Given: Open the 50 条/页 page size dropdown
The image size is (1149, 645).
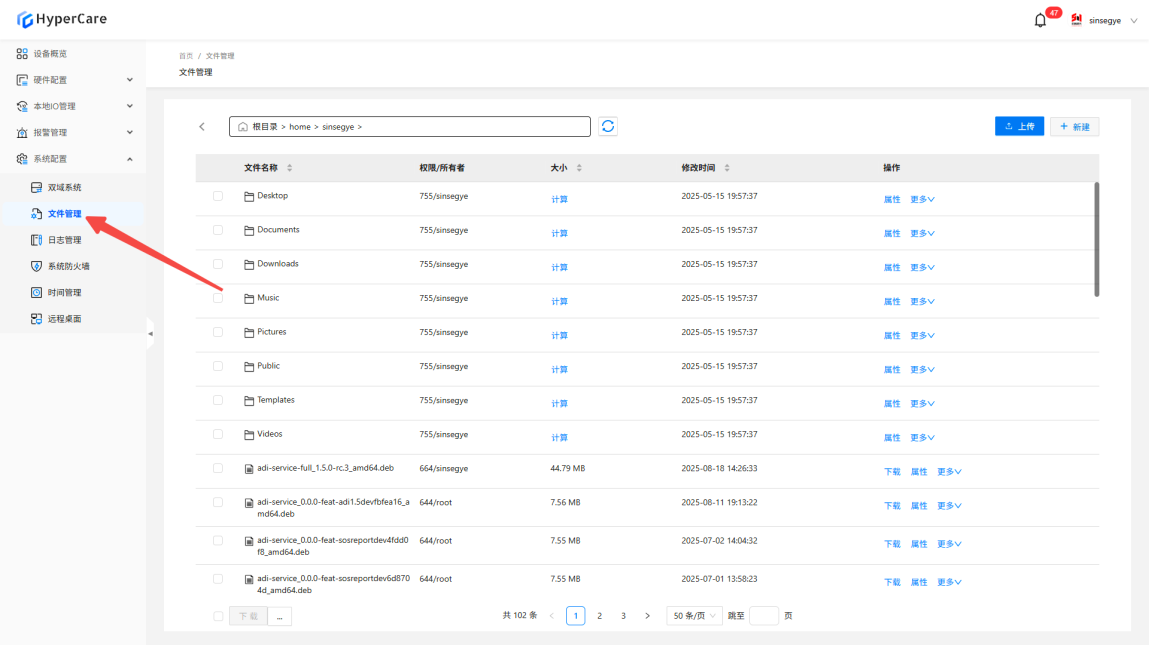Looking at the screenshot, I should tap(695, 616).
